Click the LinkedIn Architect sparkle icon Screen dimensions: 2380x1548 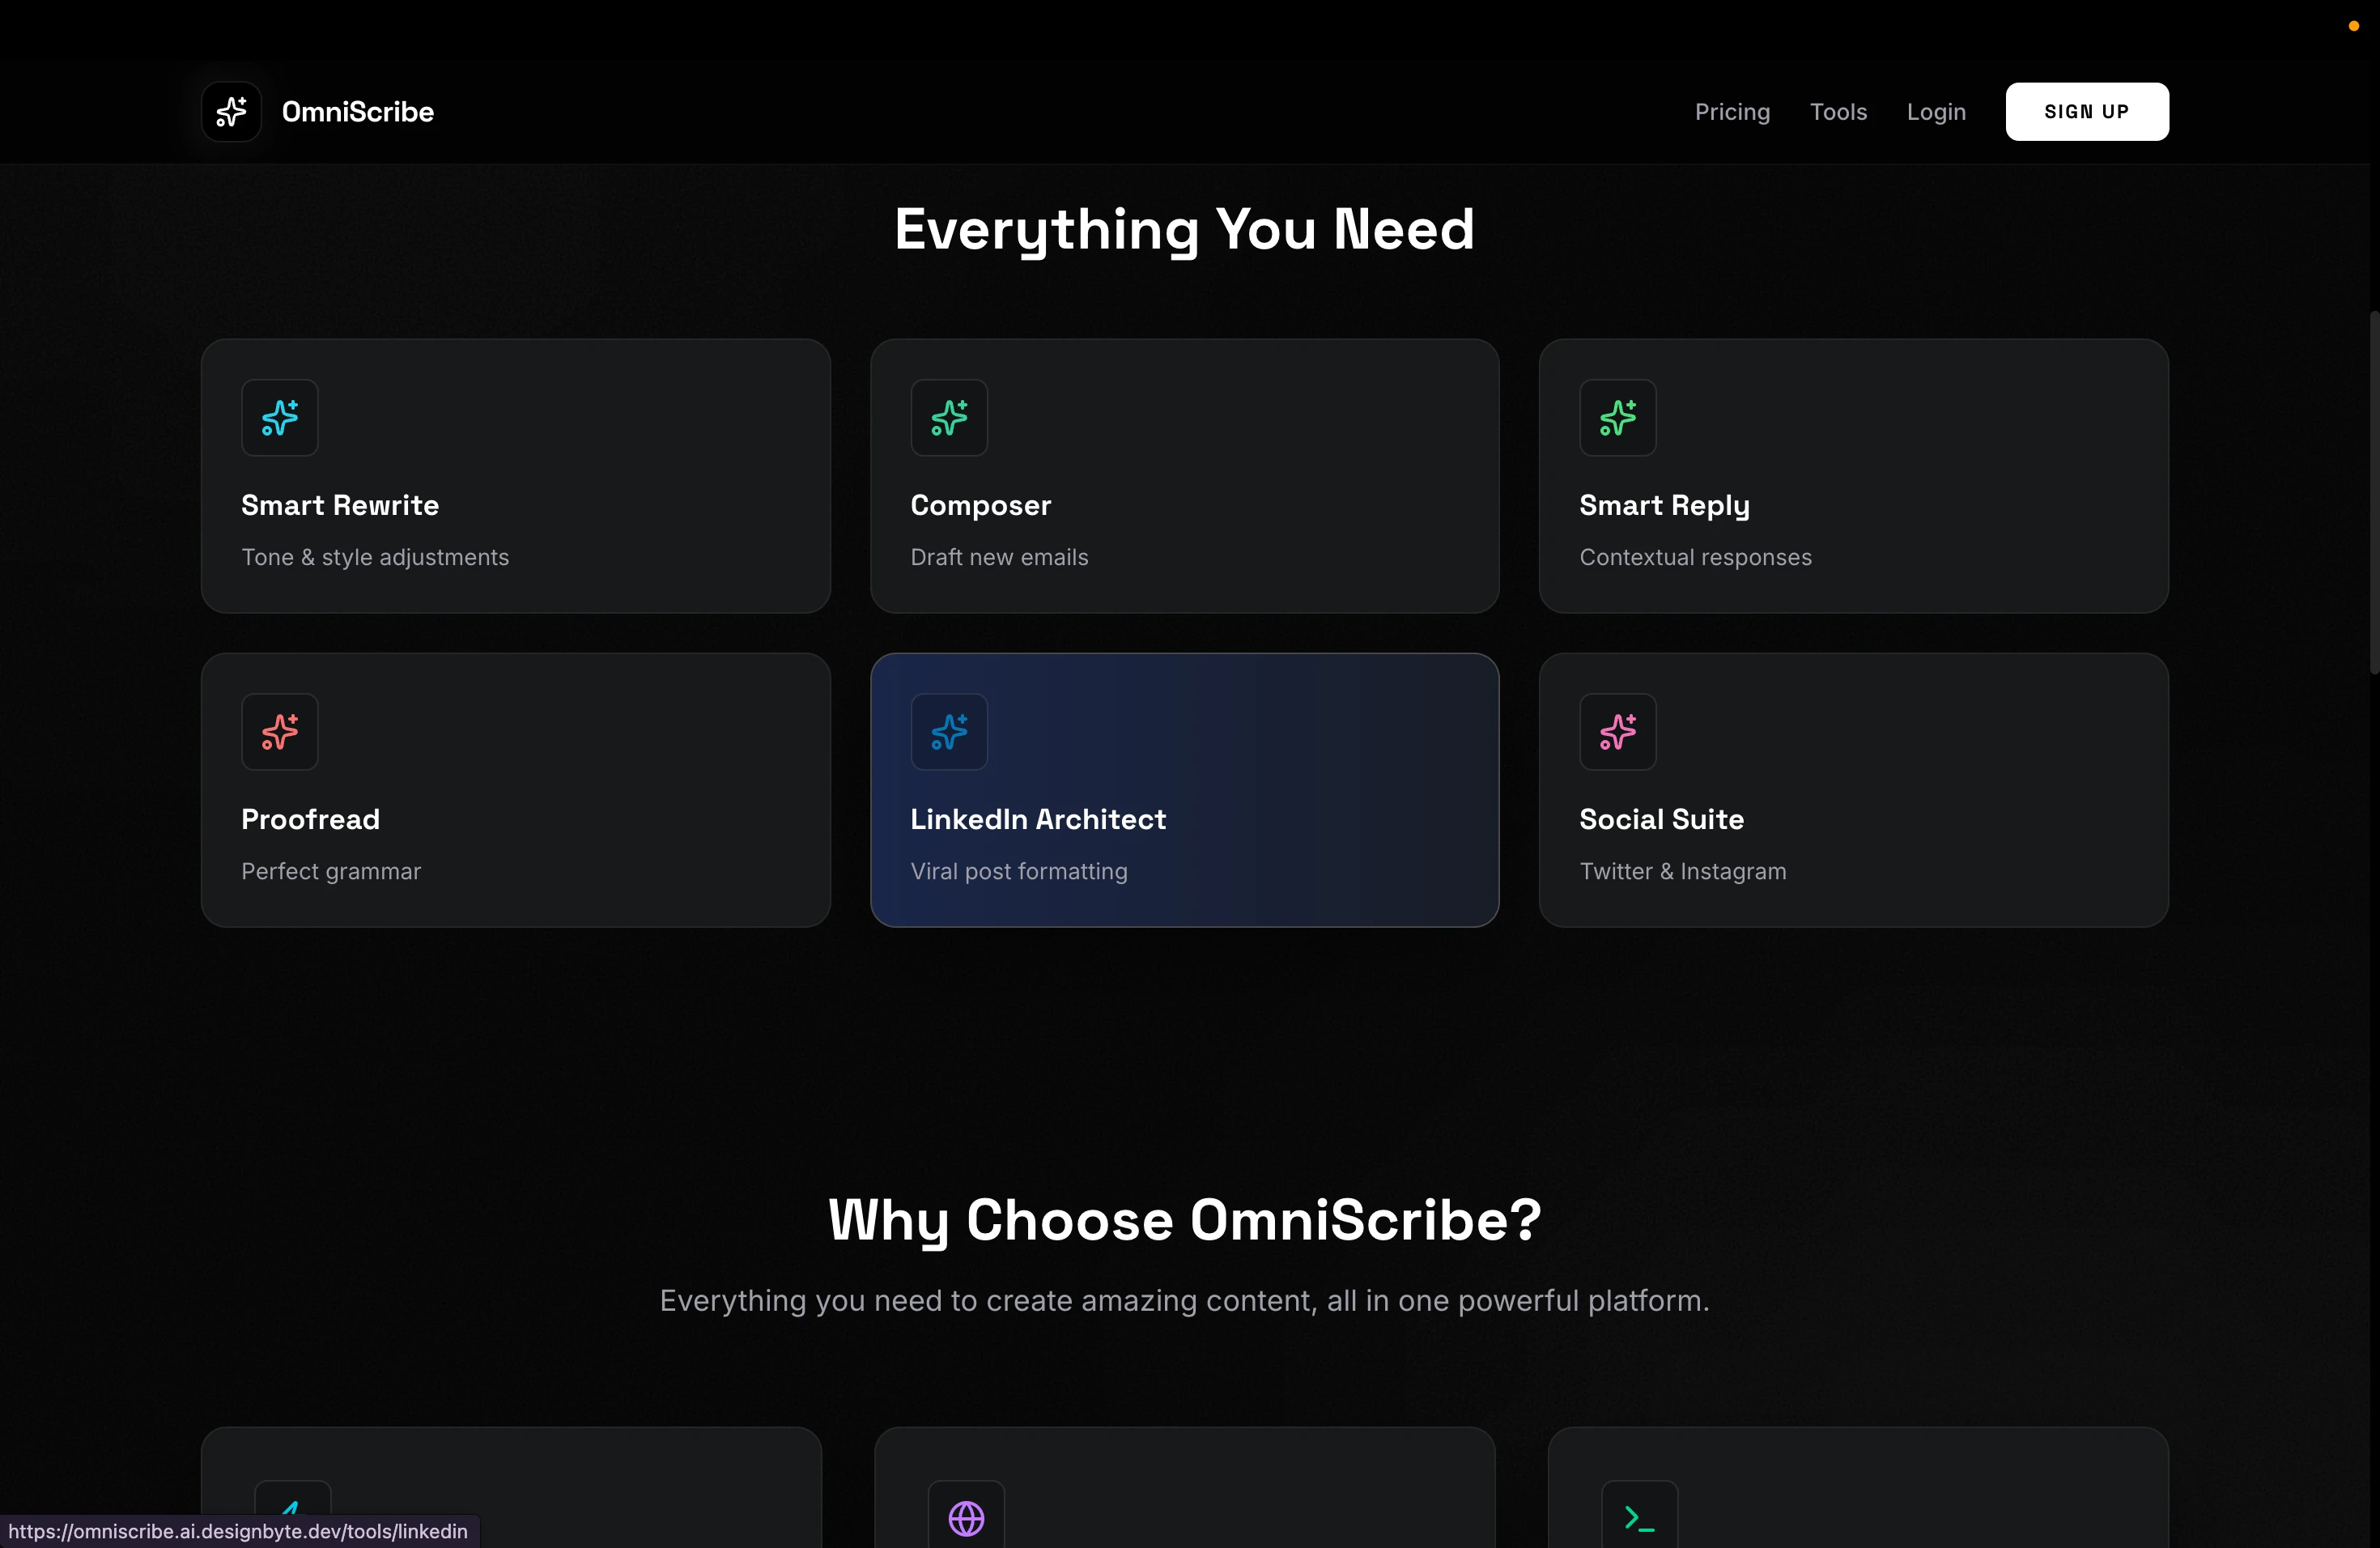948,732
